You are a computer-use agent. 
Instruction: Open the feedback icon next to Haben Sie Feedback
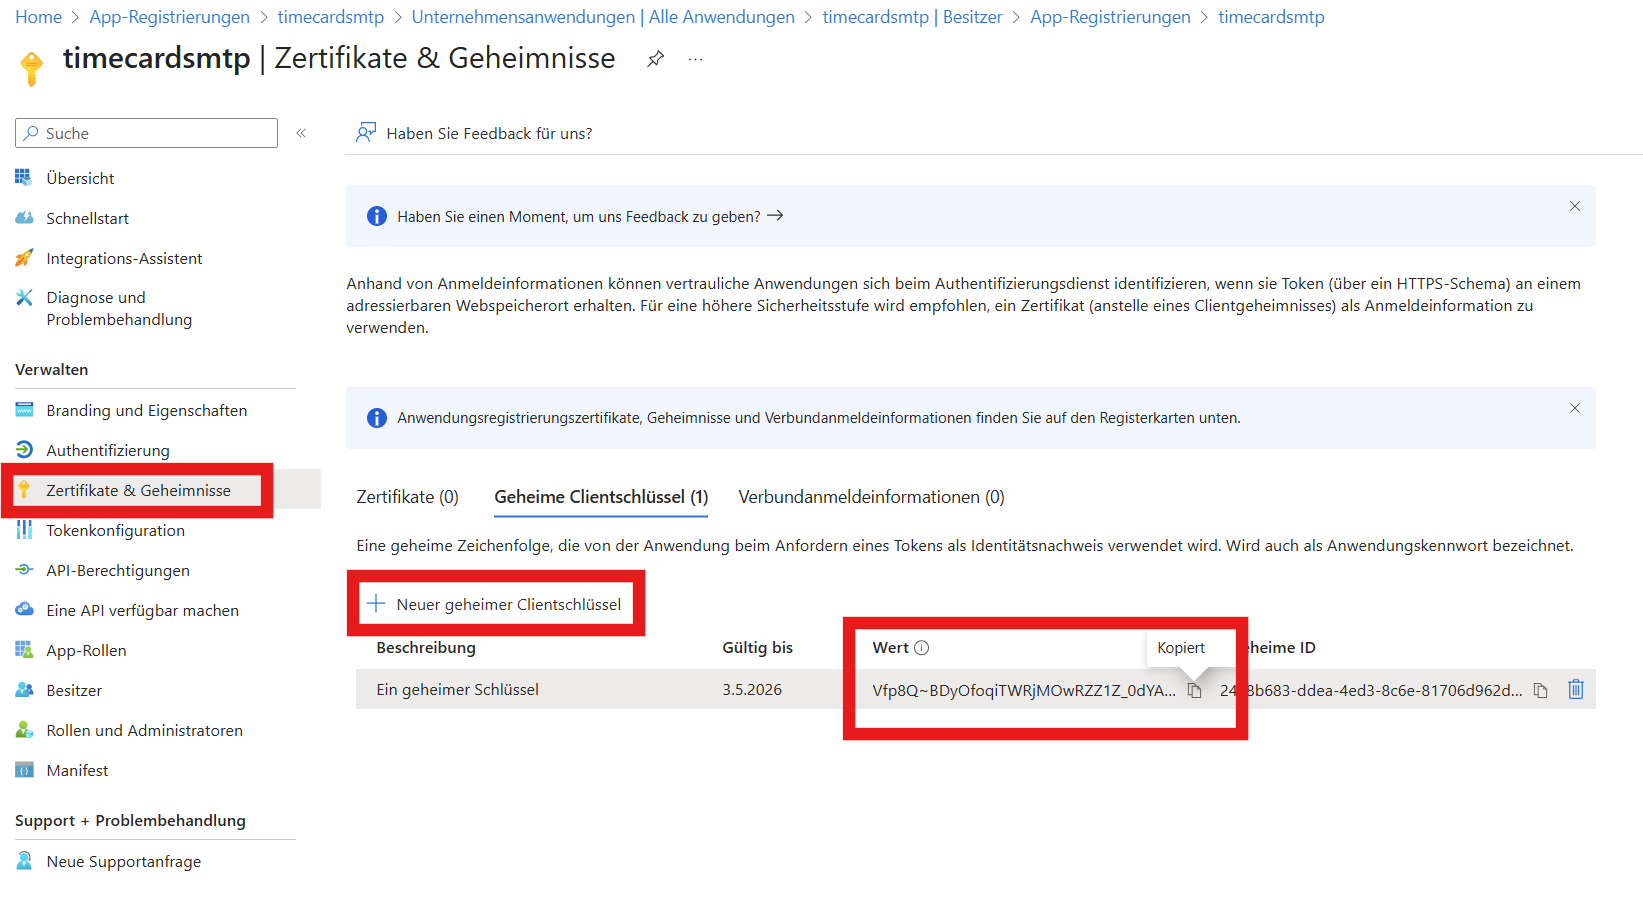(367, 133)
